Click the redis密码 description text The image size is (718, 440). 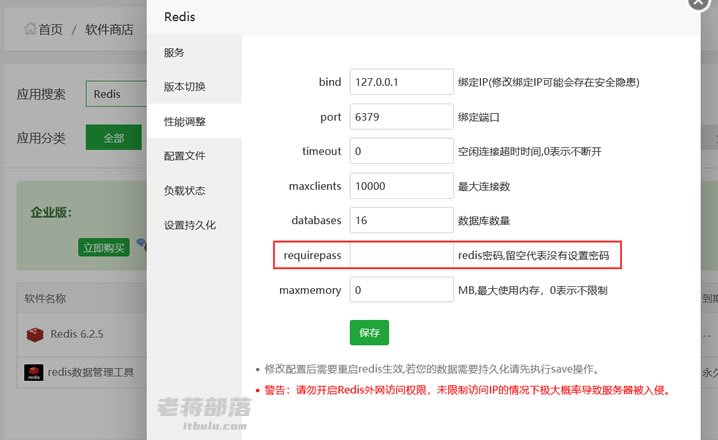533,255
